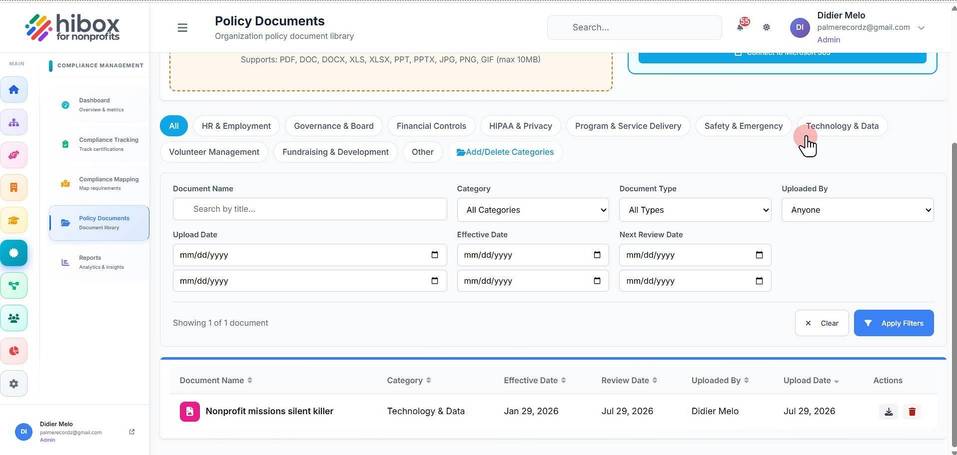
Task: Filter by Program & Service Delivery
Action: 628,126
